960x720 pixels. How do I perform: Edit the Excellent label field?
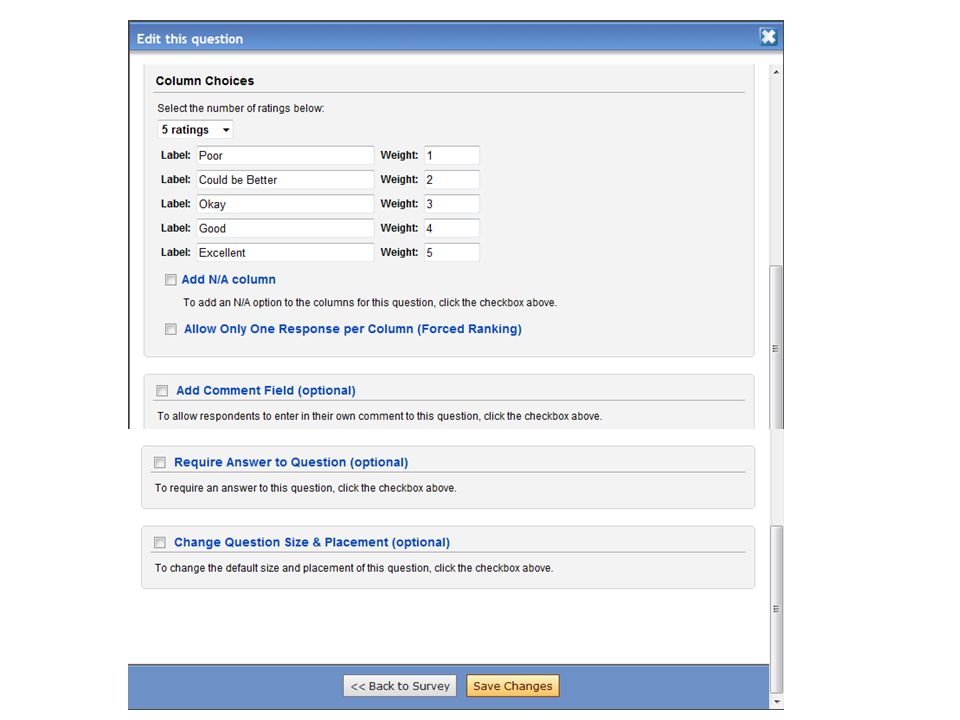[x=285, y=252]
